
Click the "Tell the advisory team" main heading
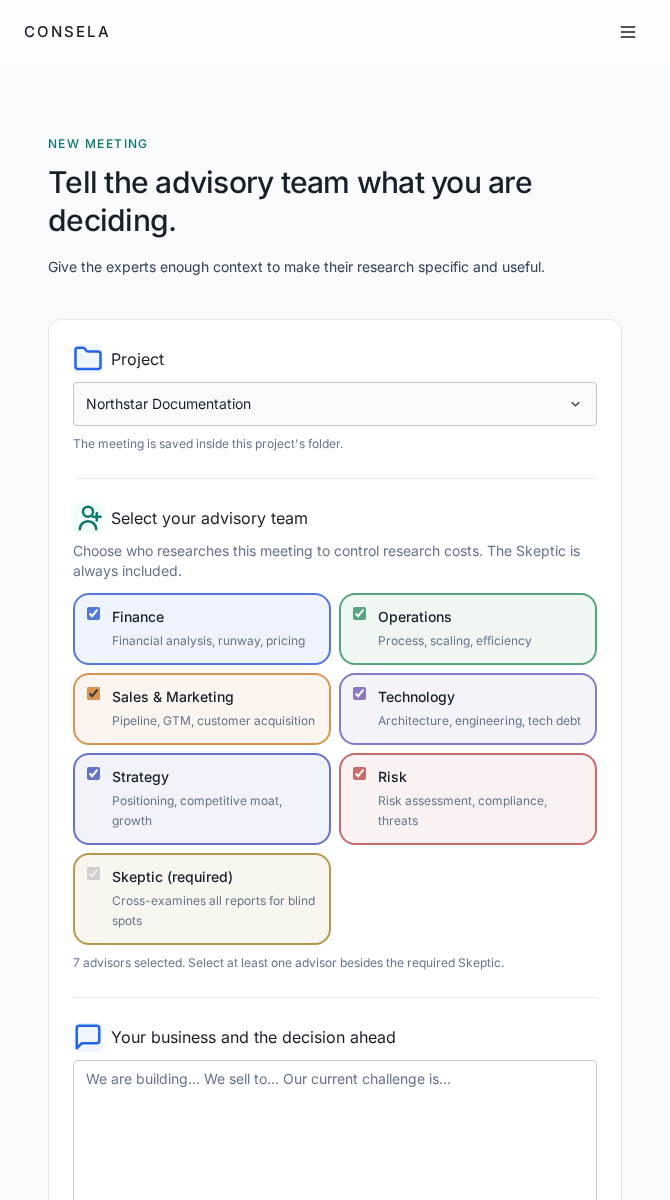click(290, 201)
